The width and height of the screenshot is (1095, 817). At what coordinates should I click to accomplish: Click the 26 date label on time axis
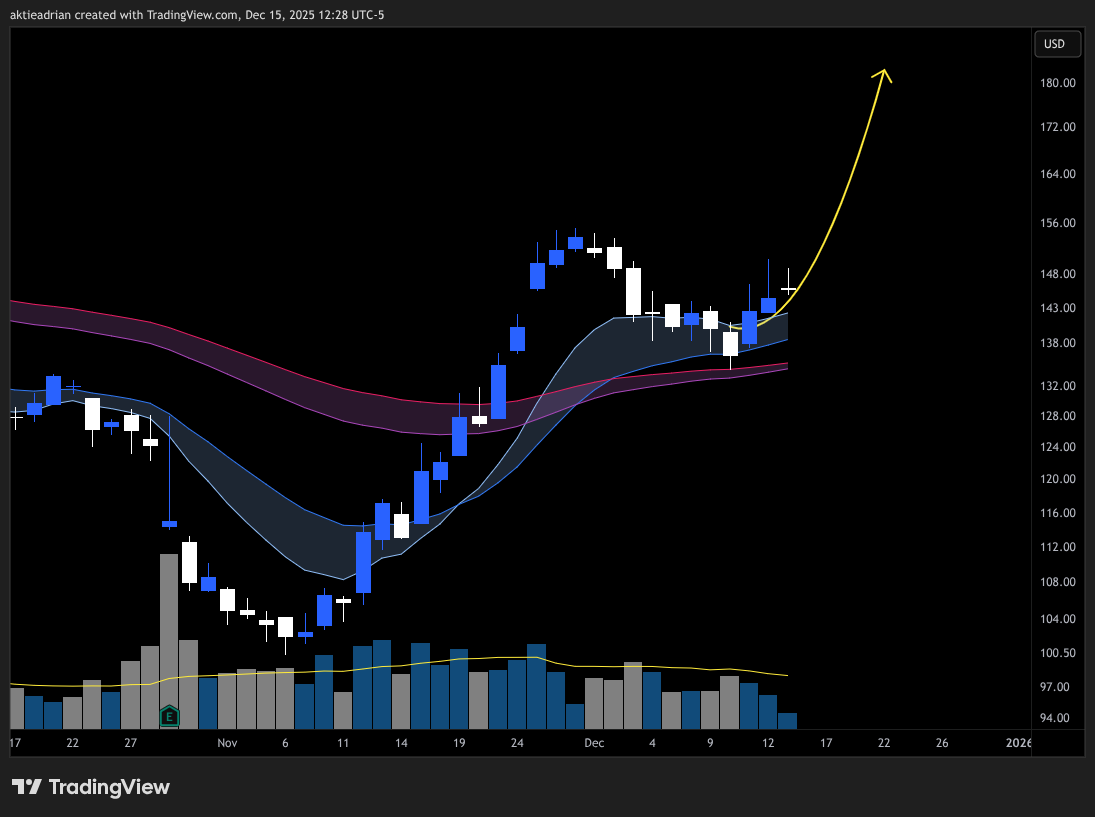click(942, 743)
